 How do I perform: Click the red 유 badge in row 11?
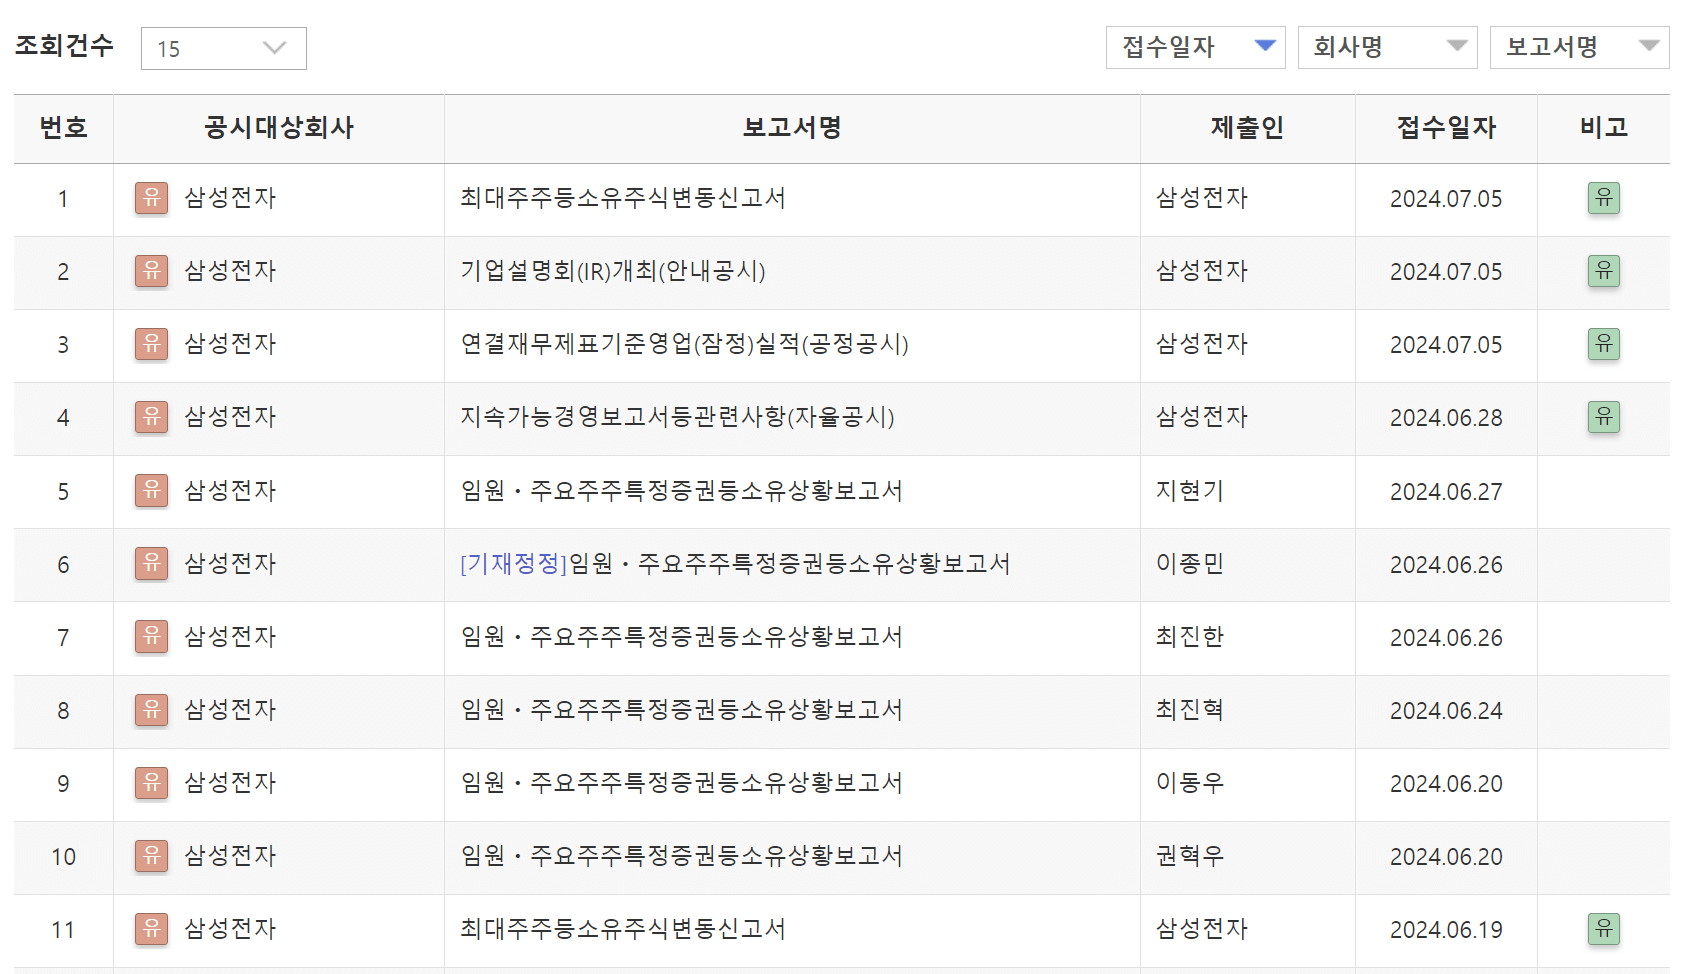click(x=151, y=930)
